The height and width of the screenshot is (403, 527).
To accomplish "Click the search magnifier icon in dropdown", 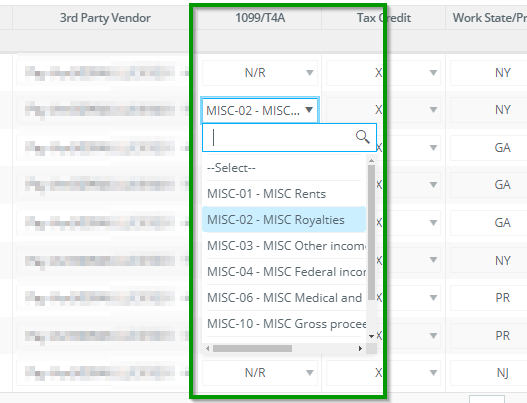I will 363,137.
